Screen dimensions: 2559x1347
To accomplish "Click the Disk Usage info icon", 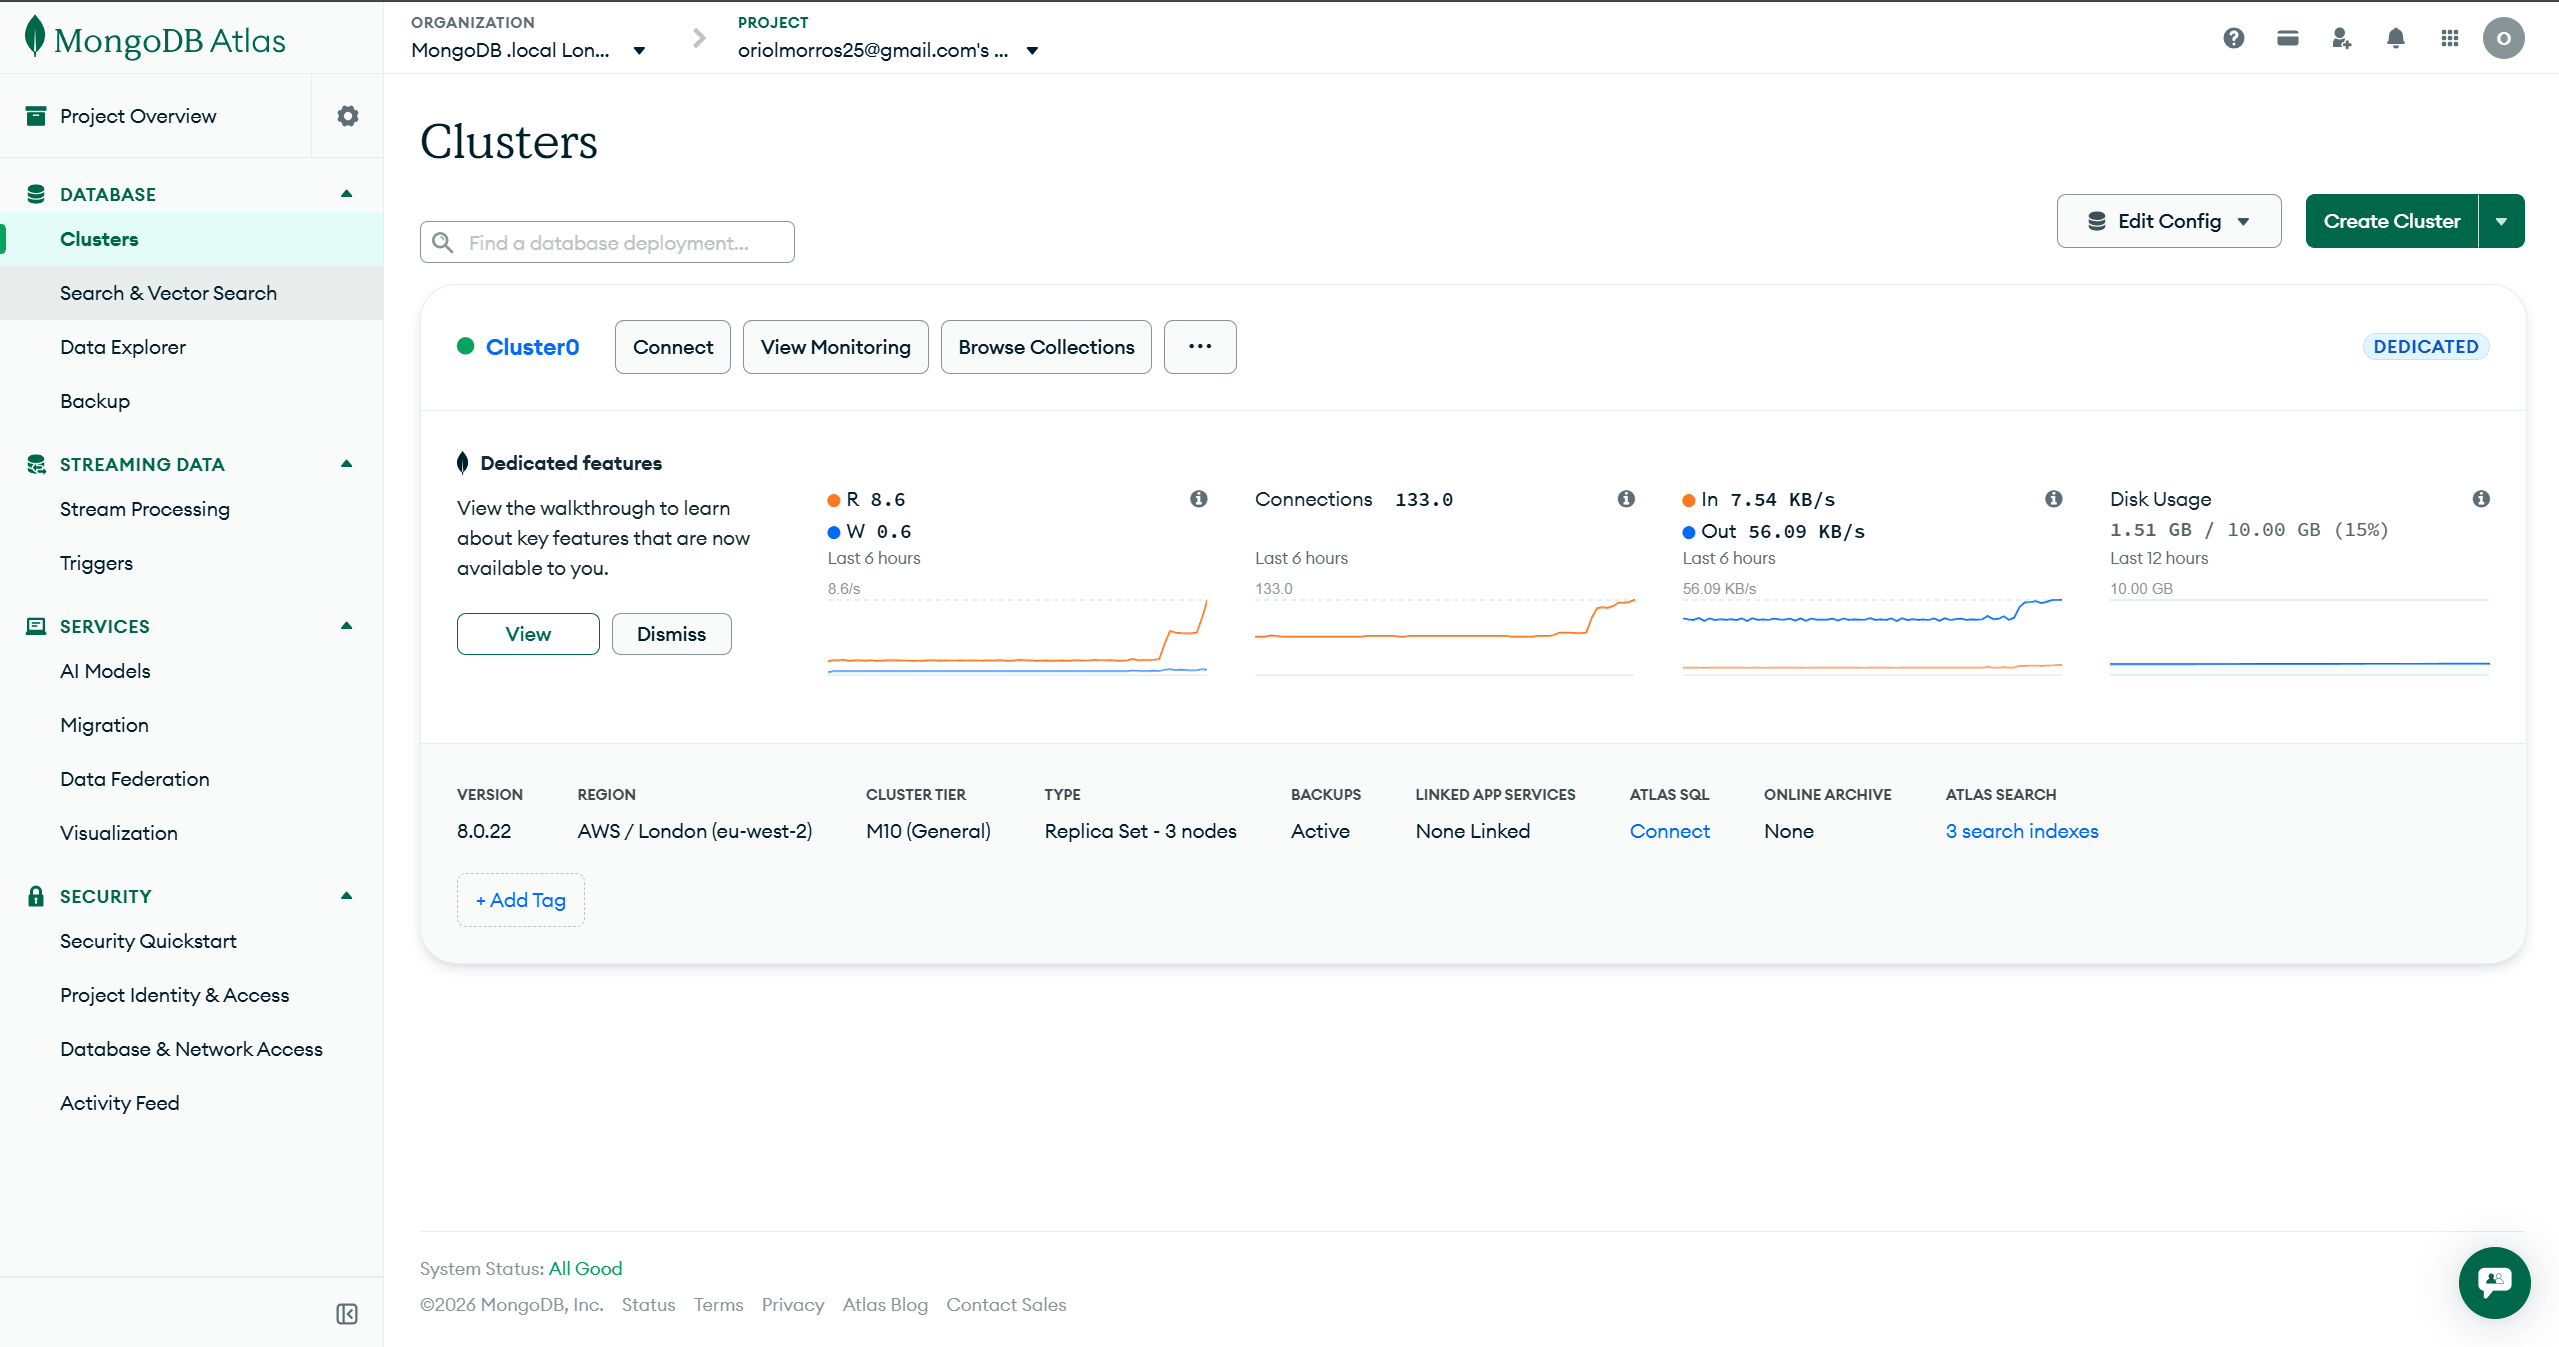I will (2481, 499).
